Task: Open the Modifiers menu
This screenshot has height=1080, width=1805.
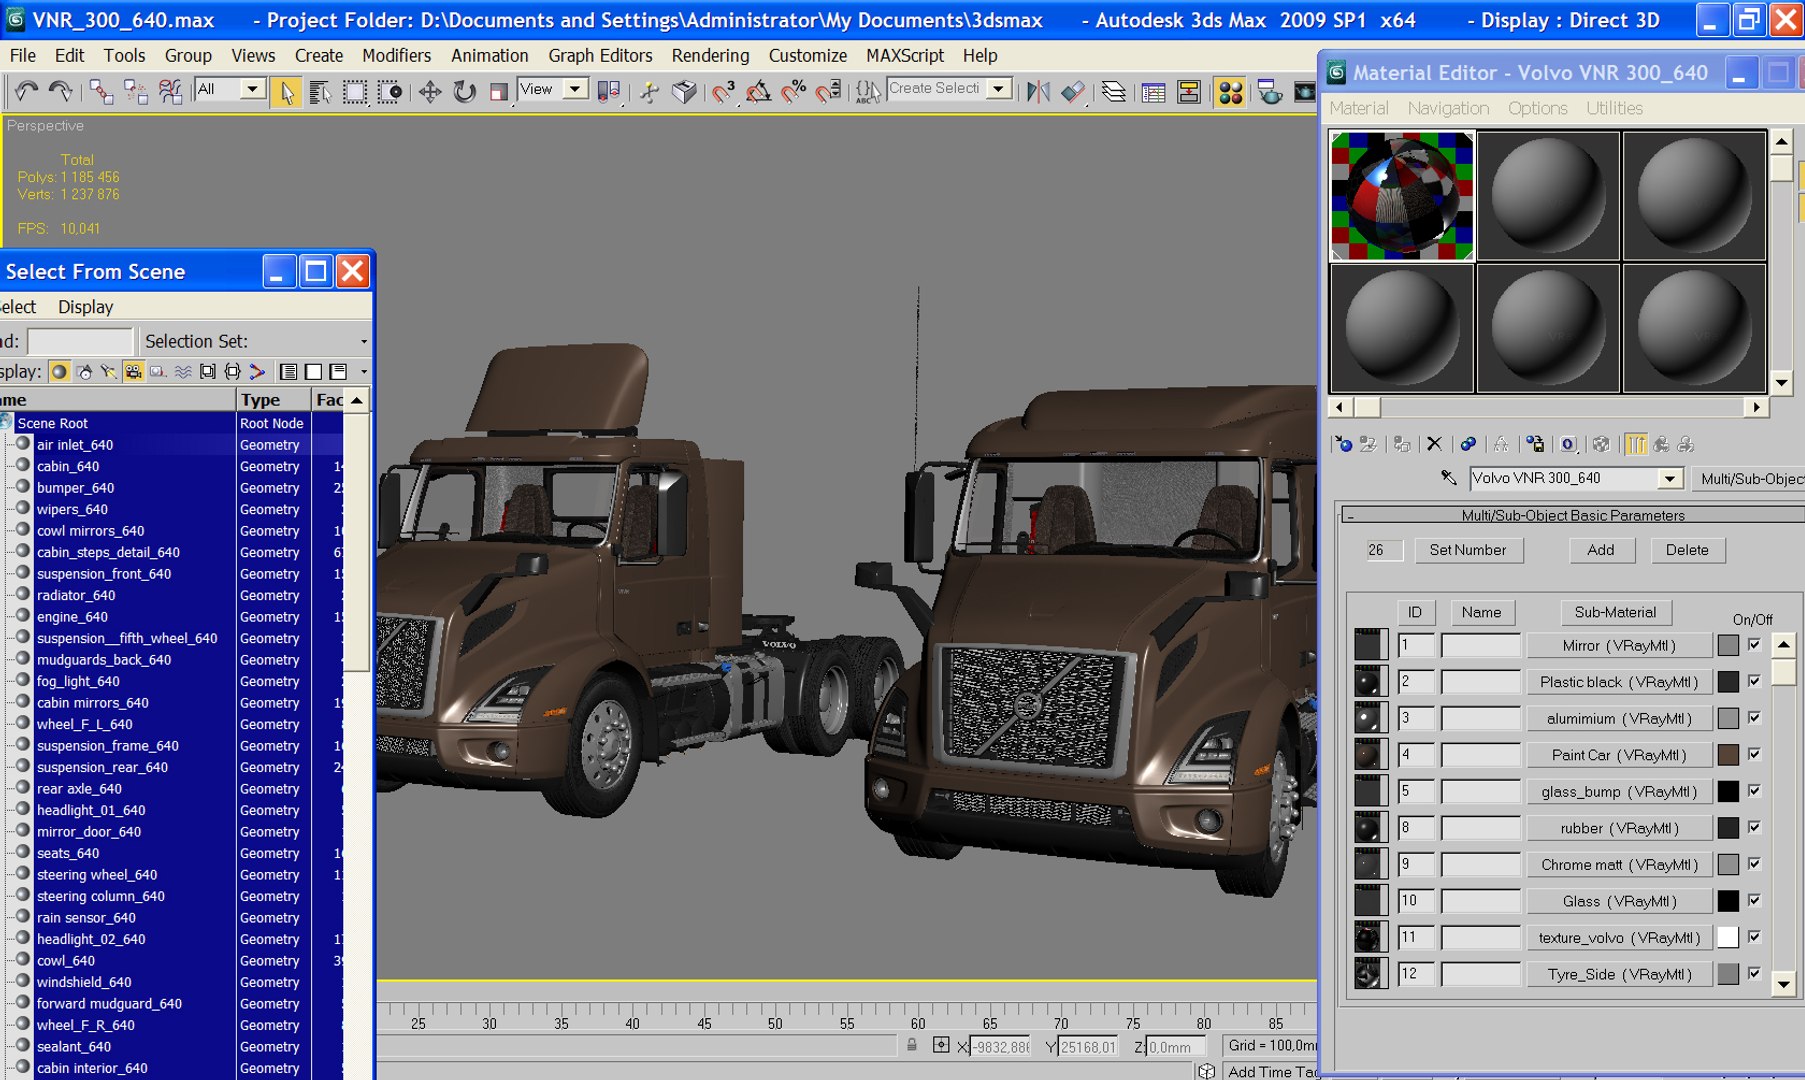Action: [396, 56]
